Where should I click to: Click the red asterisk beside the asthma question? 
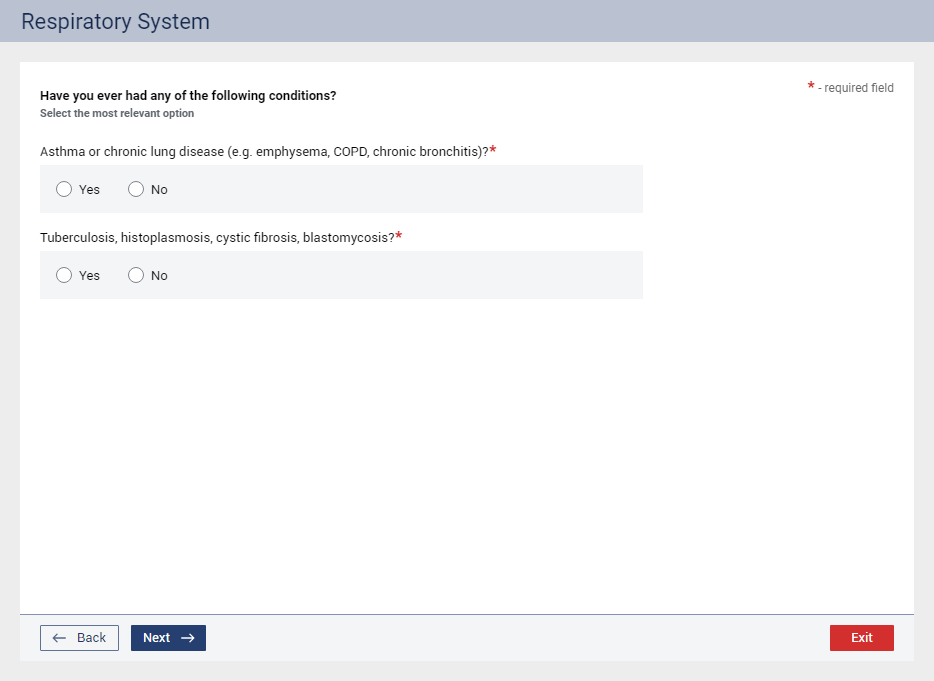pos(493,150)
